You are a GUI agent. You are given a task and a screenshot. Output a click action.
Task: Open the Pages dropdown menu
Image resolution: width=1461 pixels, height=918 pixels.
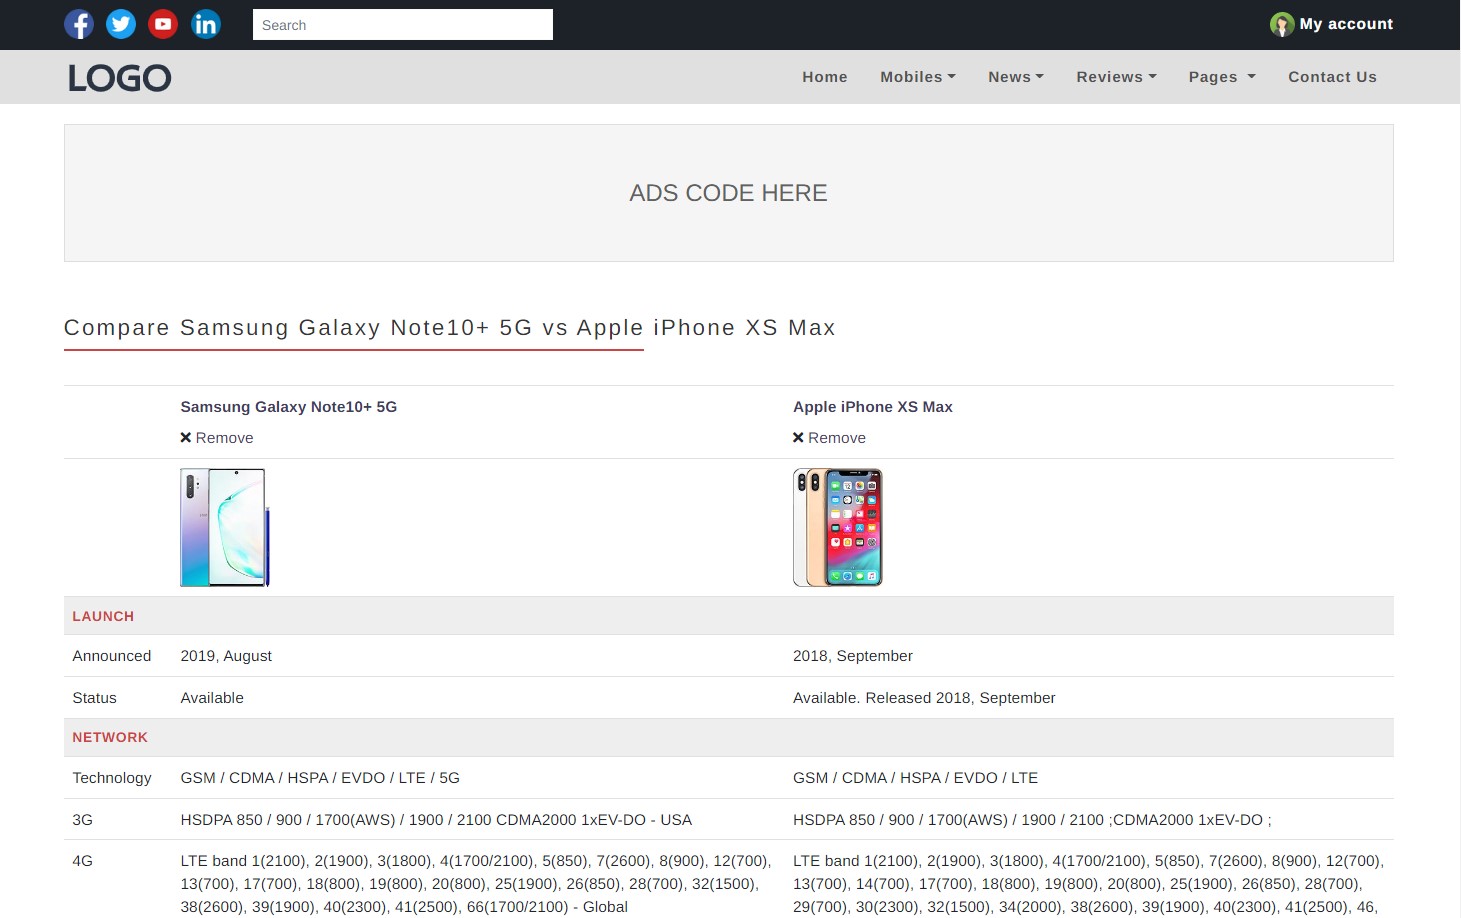pos(1220,77)
